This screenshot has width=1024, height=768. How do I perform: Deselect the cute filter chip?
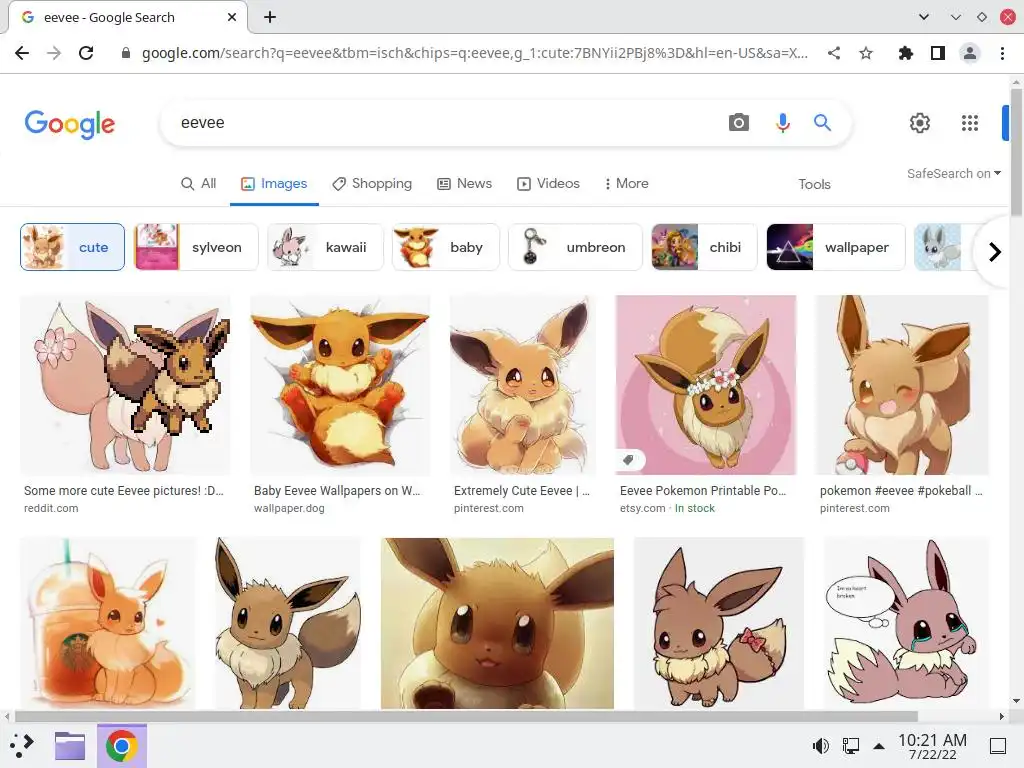pos(72,247)
